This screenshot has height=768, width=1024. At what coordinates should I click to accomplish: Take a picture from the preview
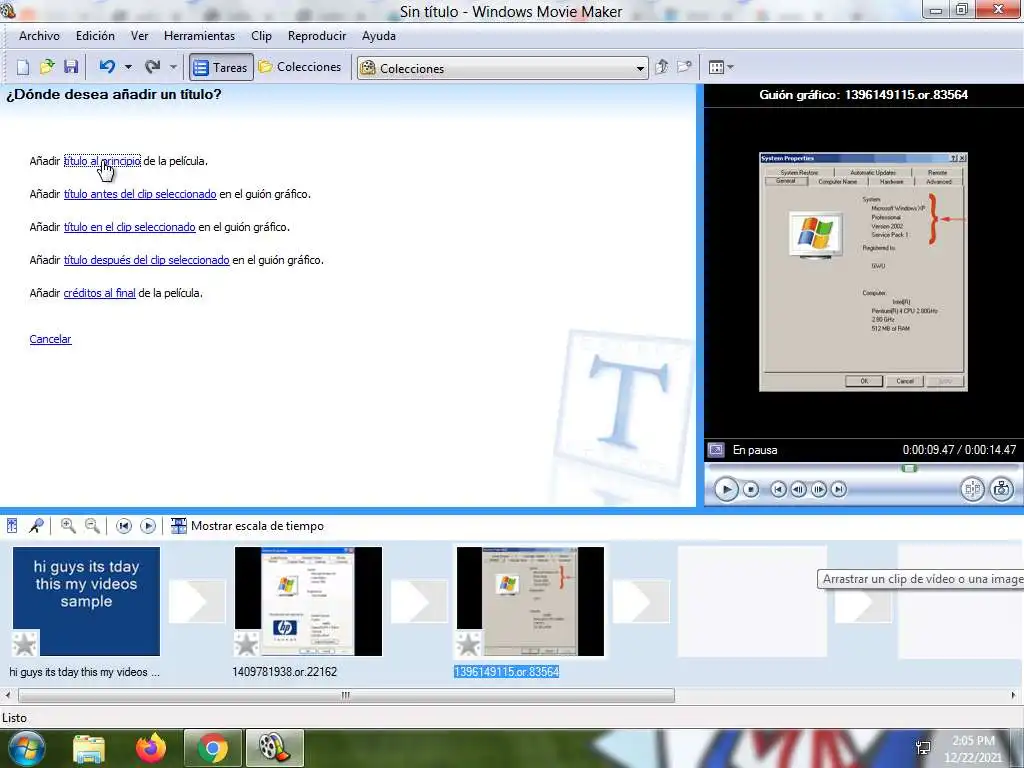coord(1001,489)
